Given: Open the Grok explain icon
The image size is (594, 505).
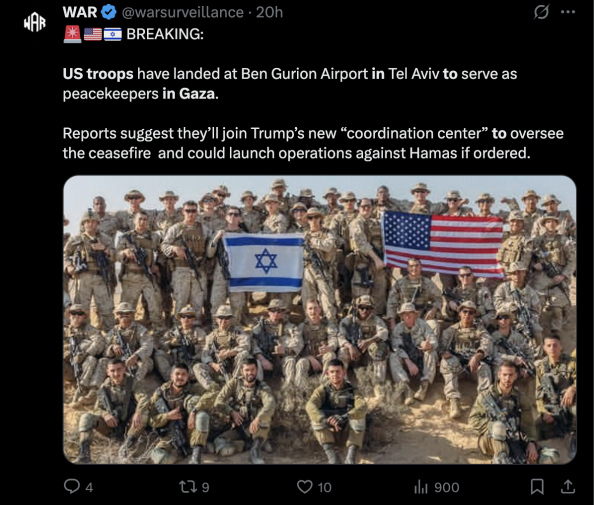Looking at the screenshot, I should pos(541,13).
